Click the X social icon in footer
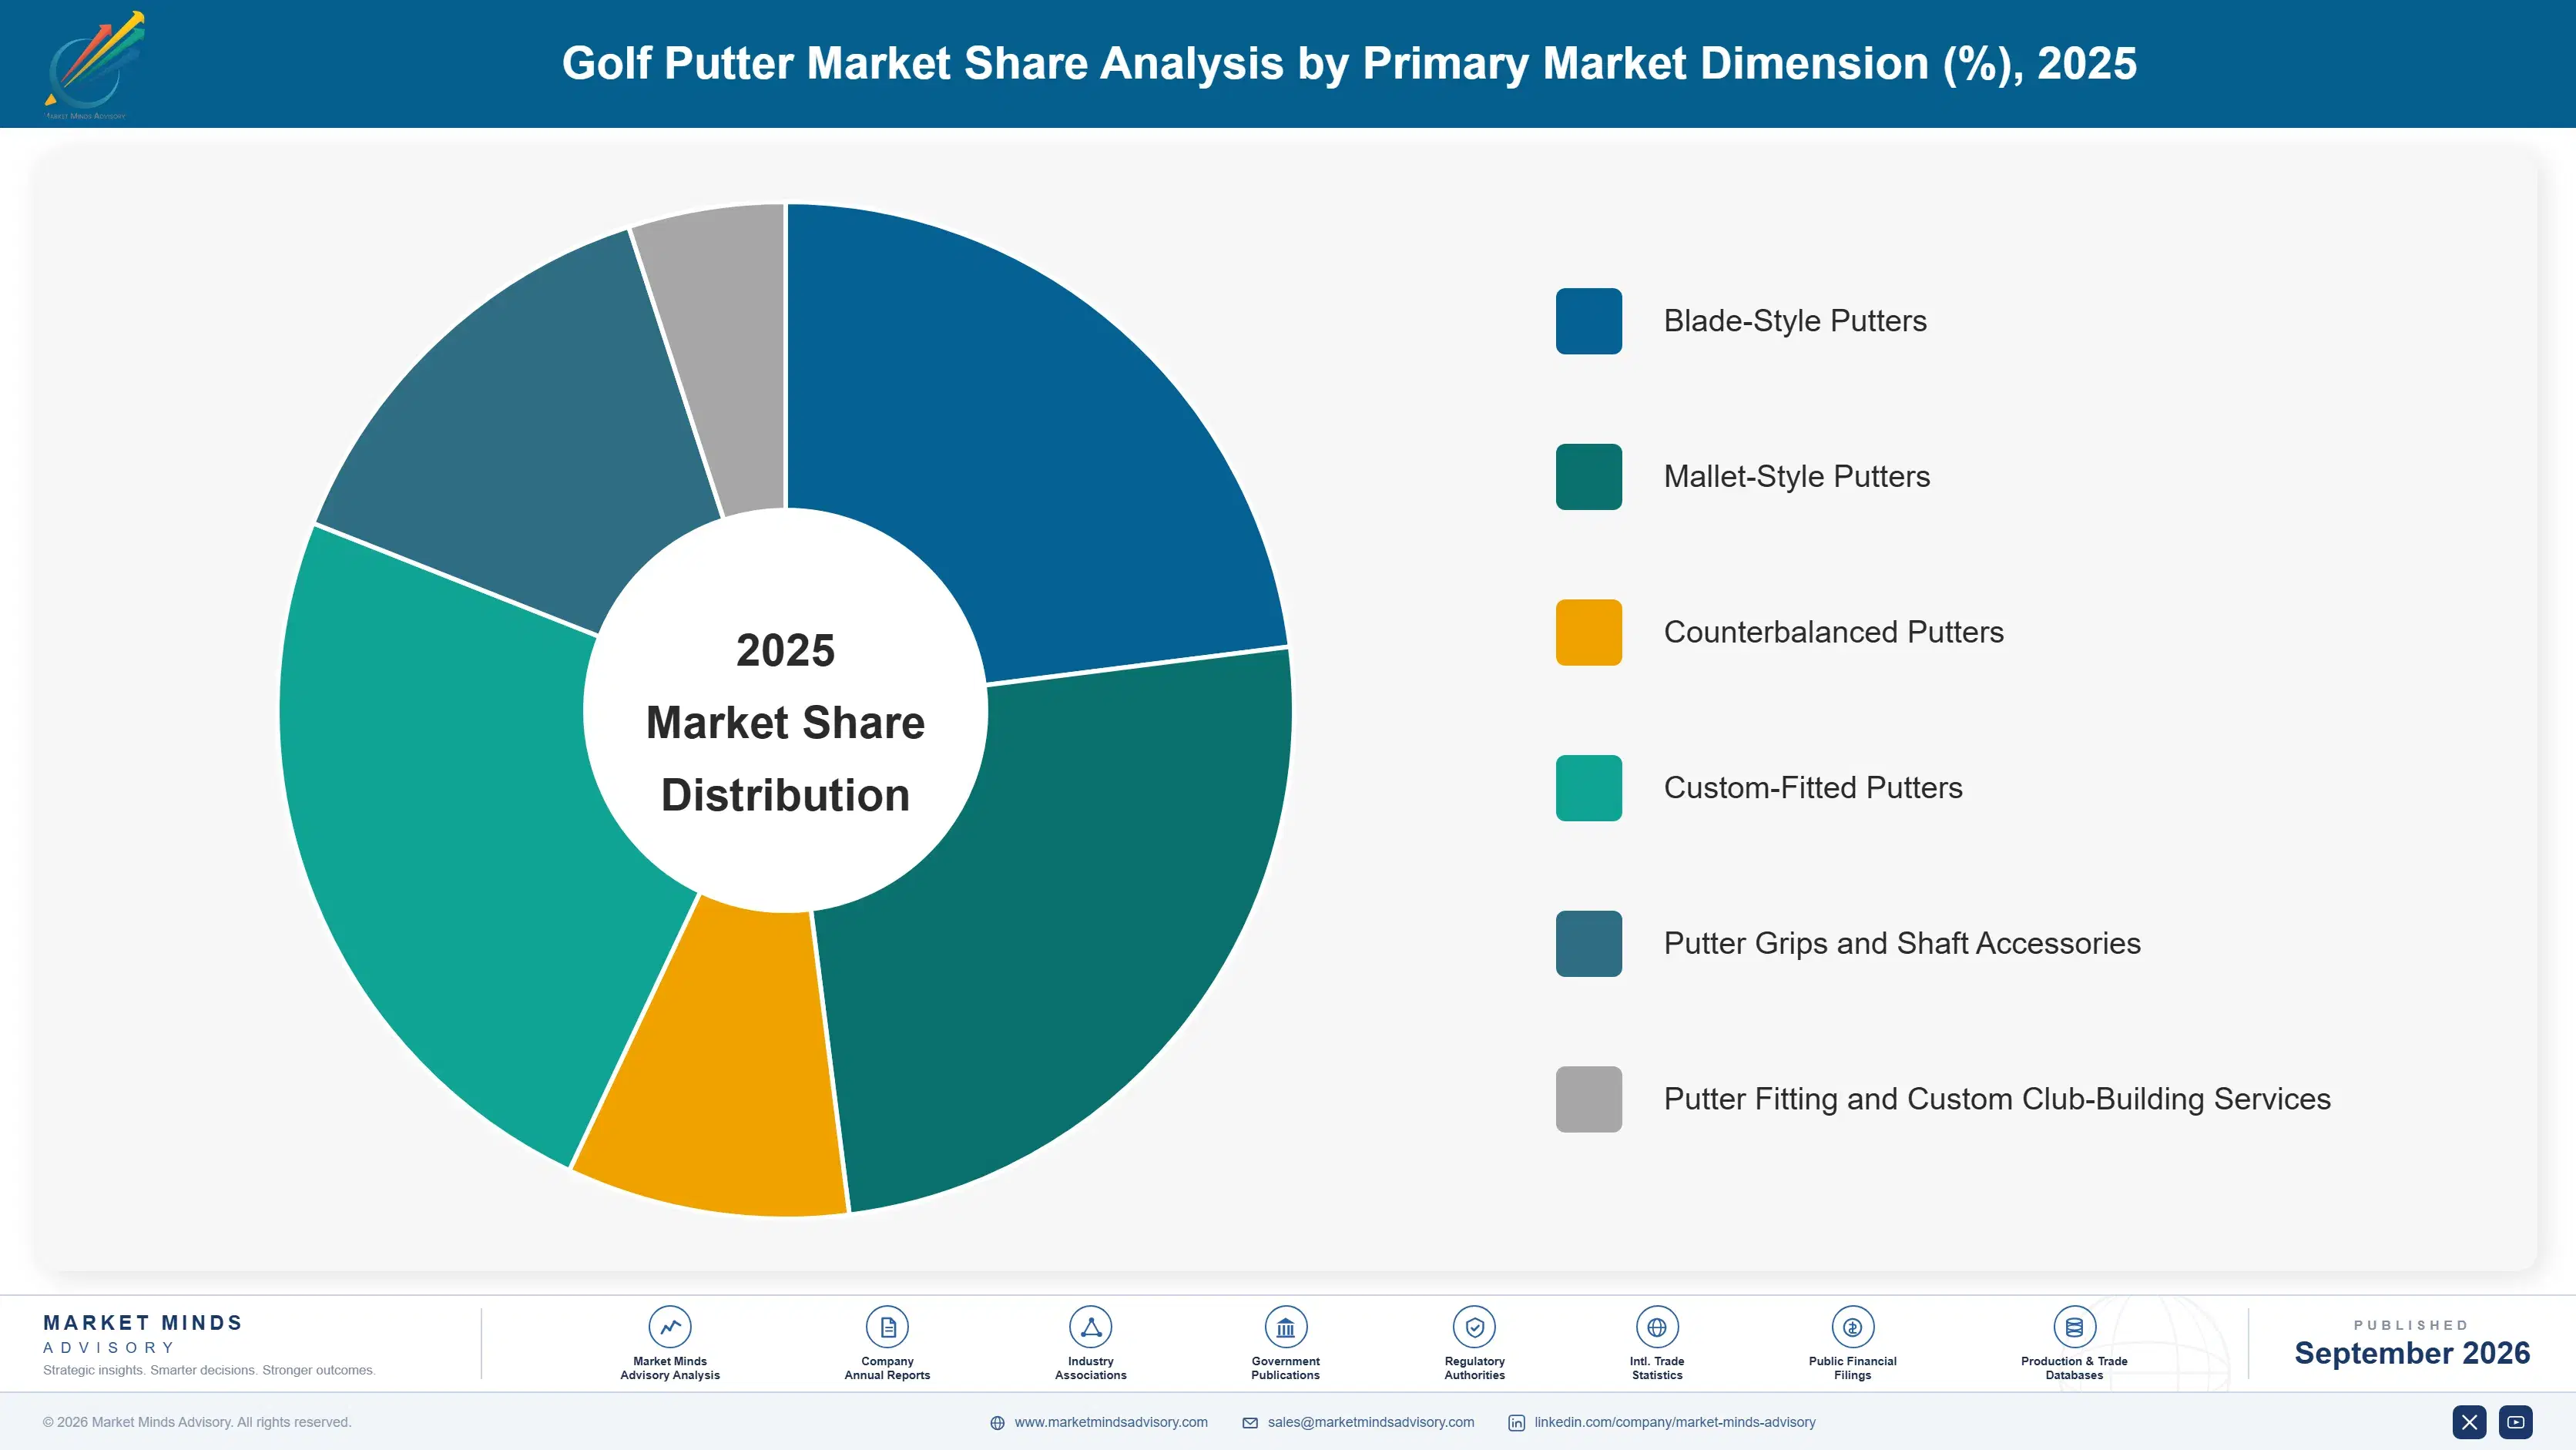The height and width of the screenshot is (1450, 2576). point(2469,1422)
